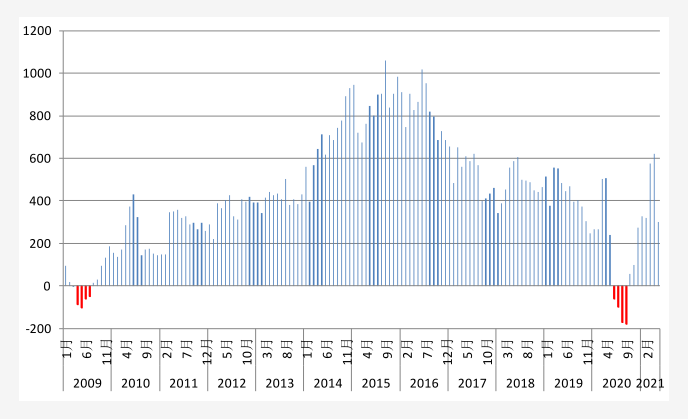Select the 5月 label above 2012

click(228, 349)
